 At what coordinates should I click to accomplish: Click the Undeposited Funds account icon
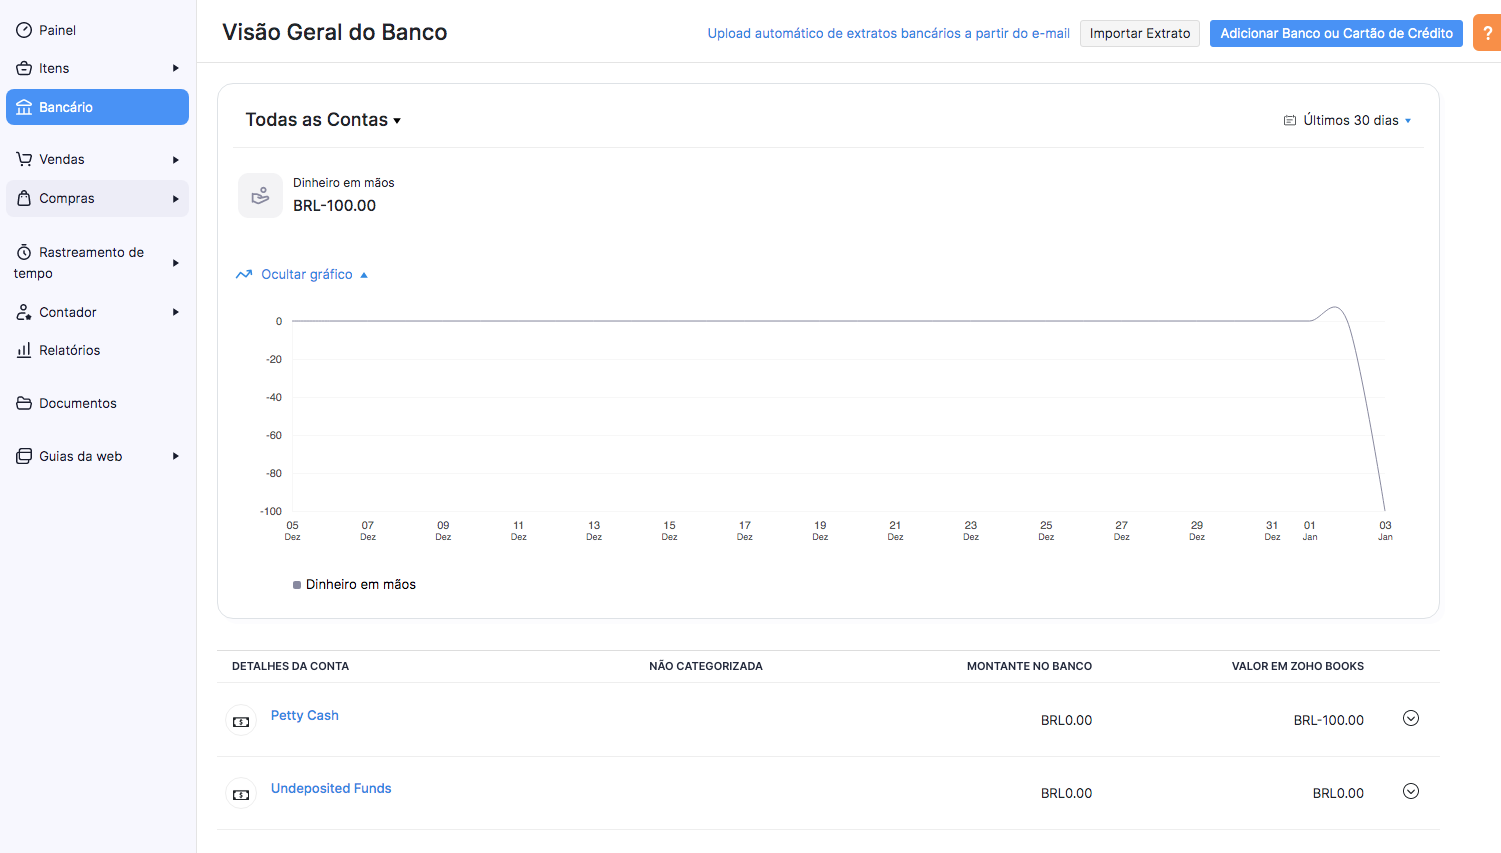(x=241, y=794)
